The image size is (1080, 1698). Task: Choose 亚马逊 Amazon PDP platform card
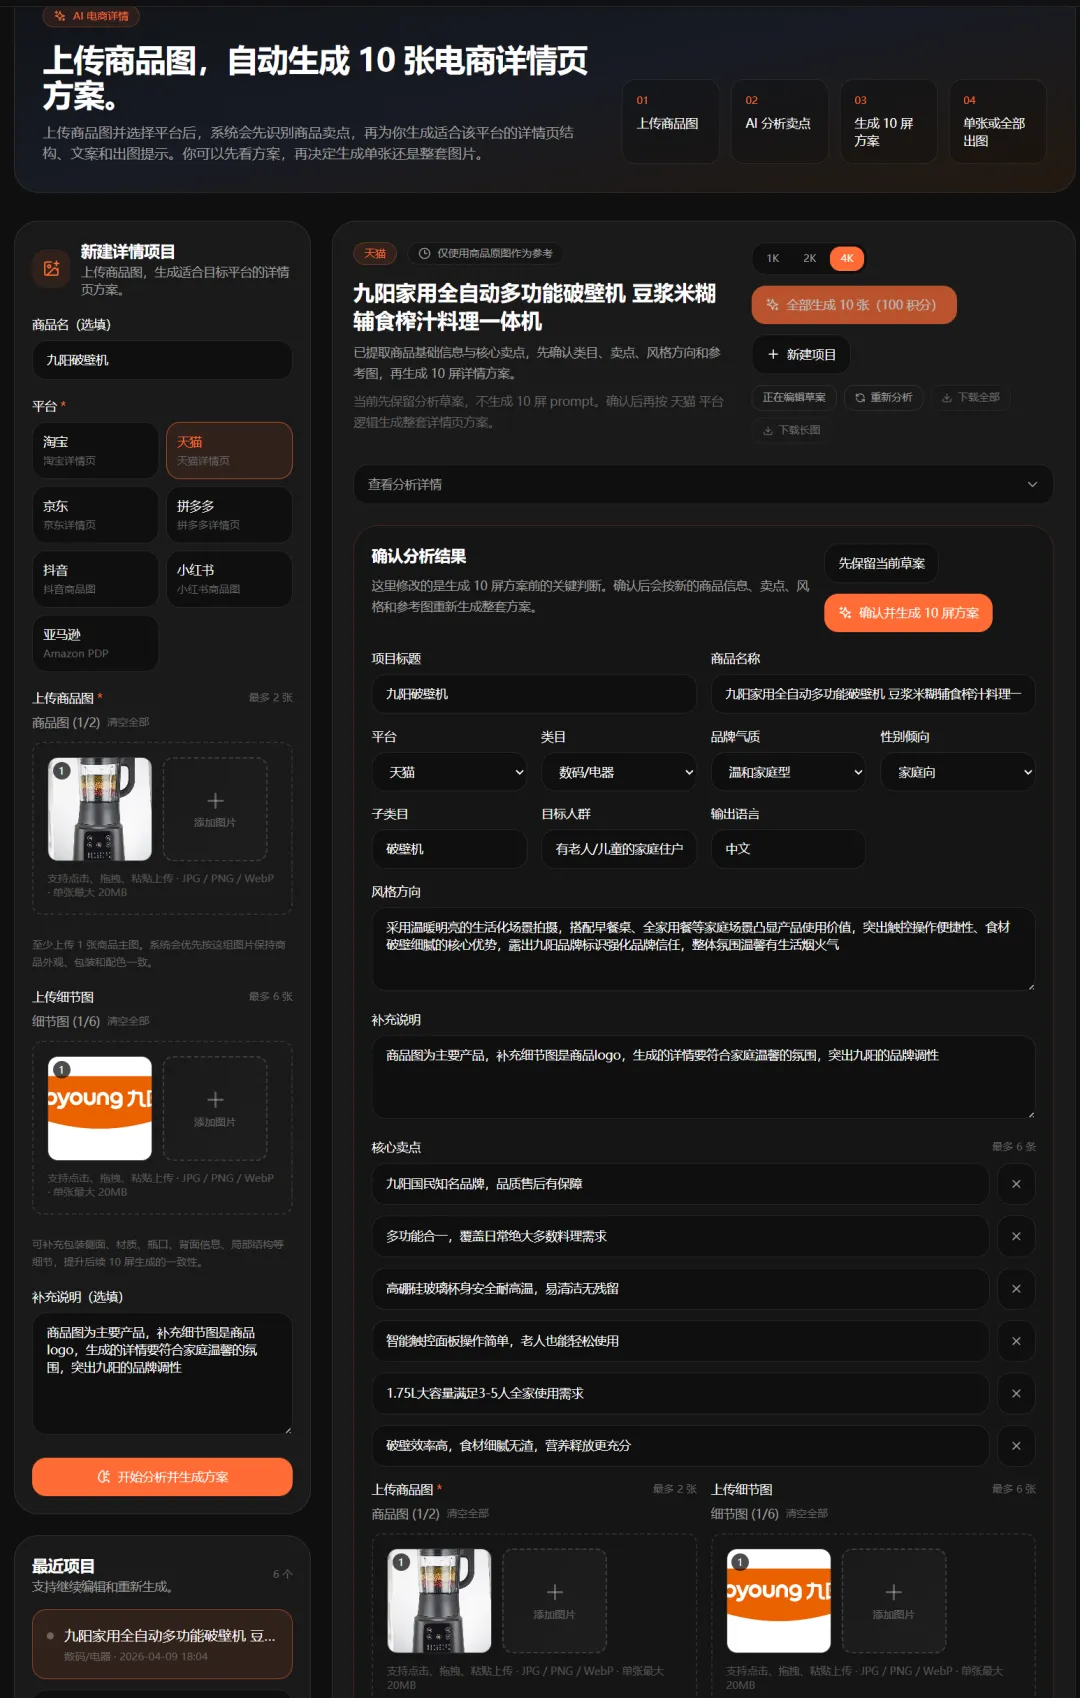[x=95, y=643]
